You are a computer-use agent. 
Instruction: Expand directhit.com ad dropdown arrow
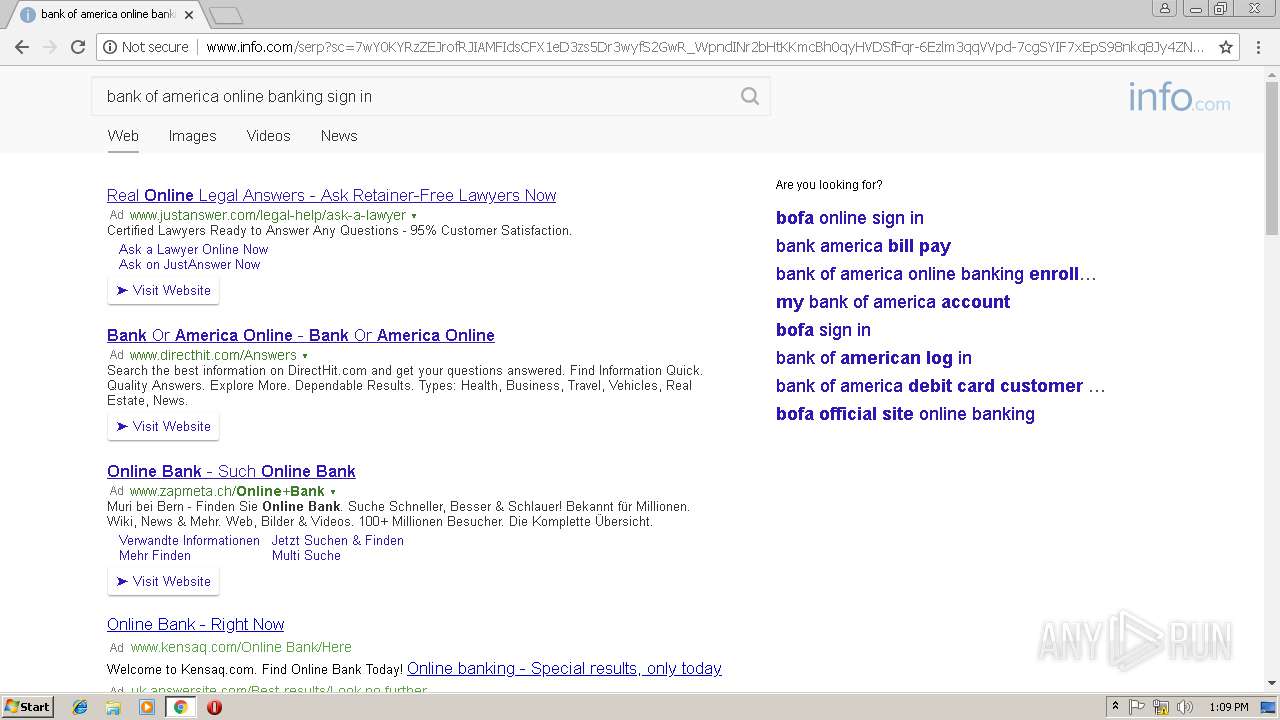click(305, 356)
